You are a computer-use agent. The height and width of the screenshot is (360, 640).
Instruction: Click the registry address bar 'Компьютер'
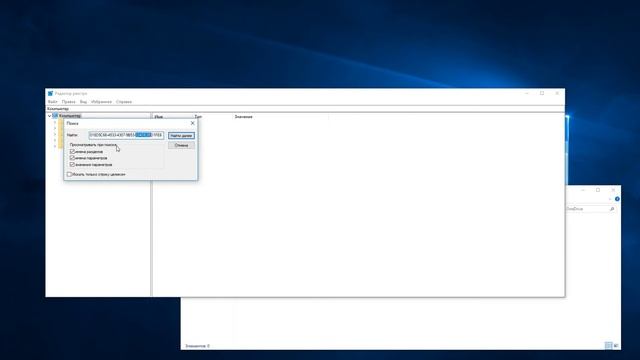point(305,109)
